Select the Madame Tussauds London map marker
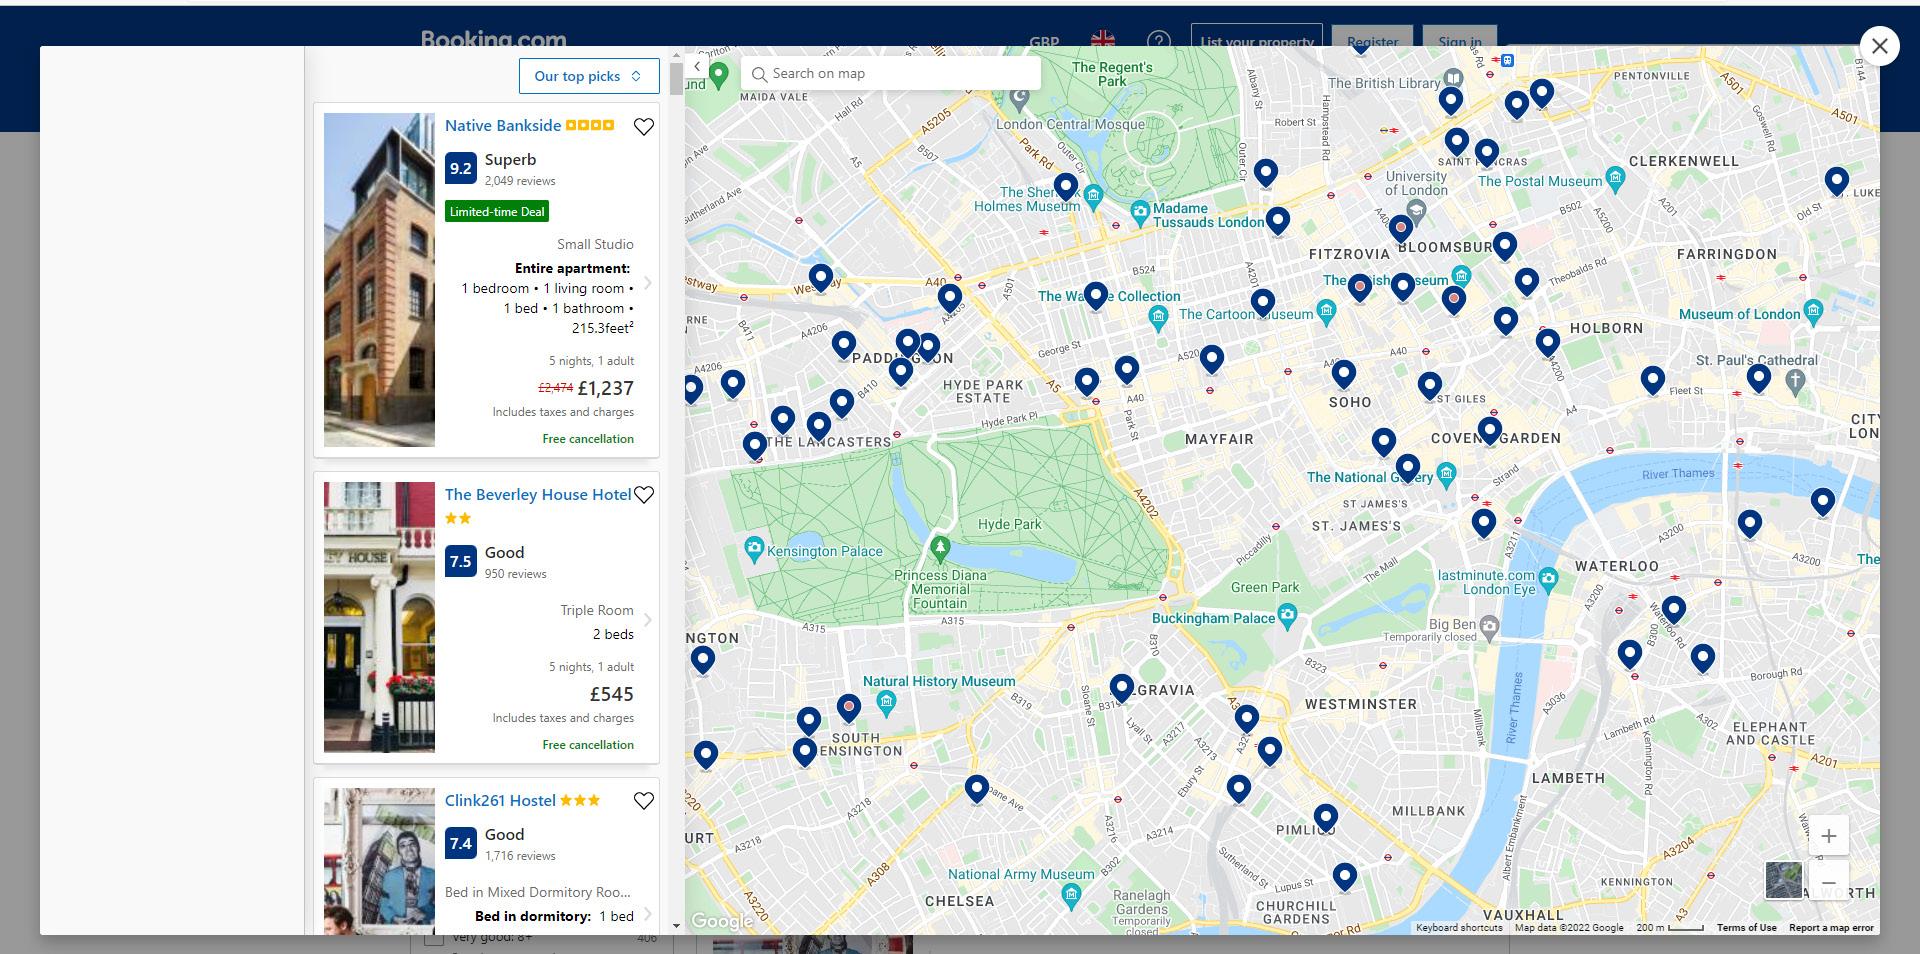This screenshot has width=1920, height=954. point(1139,211)
